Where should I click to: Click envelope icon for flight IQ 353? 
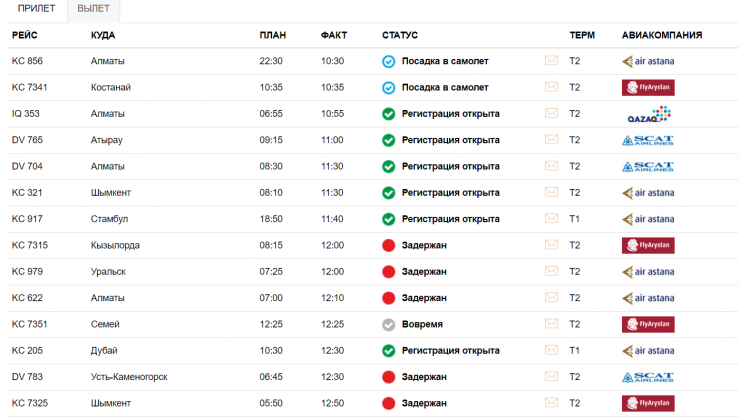click(x=551, y=114)
